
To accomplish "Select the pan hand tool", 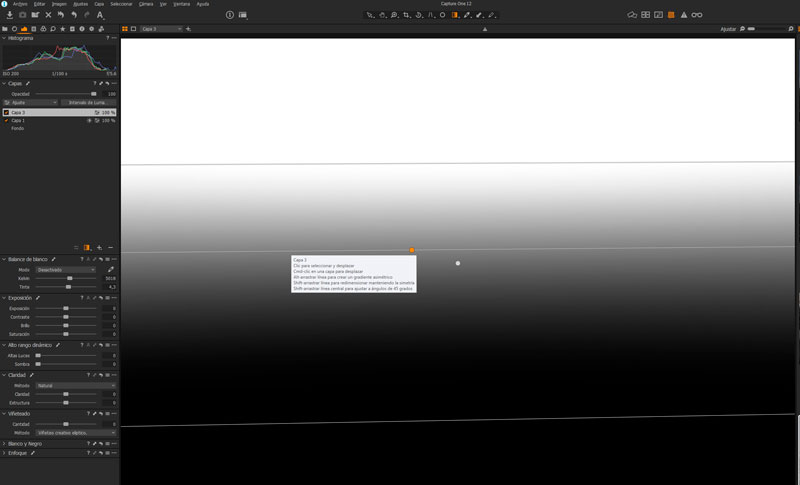I will pyautogui.click(x=381, y=15).
